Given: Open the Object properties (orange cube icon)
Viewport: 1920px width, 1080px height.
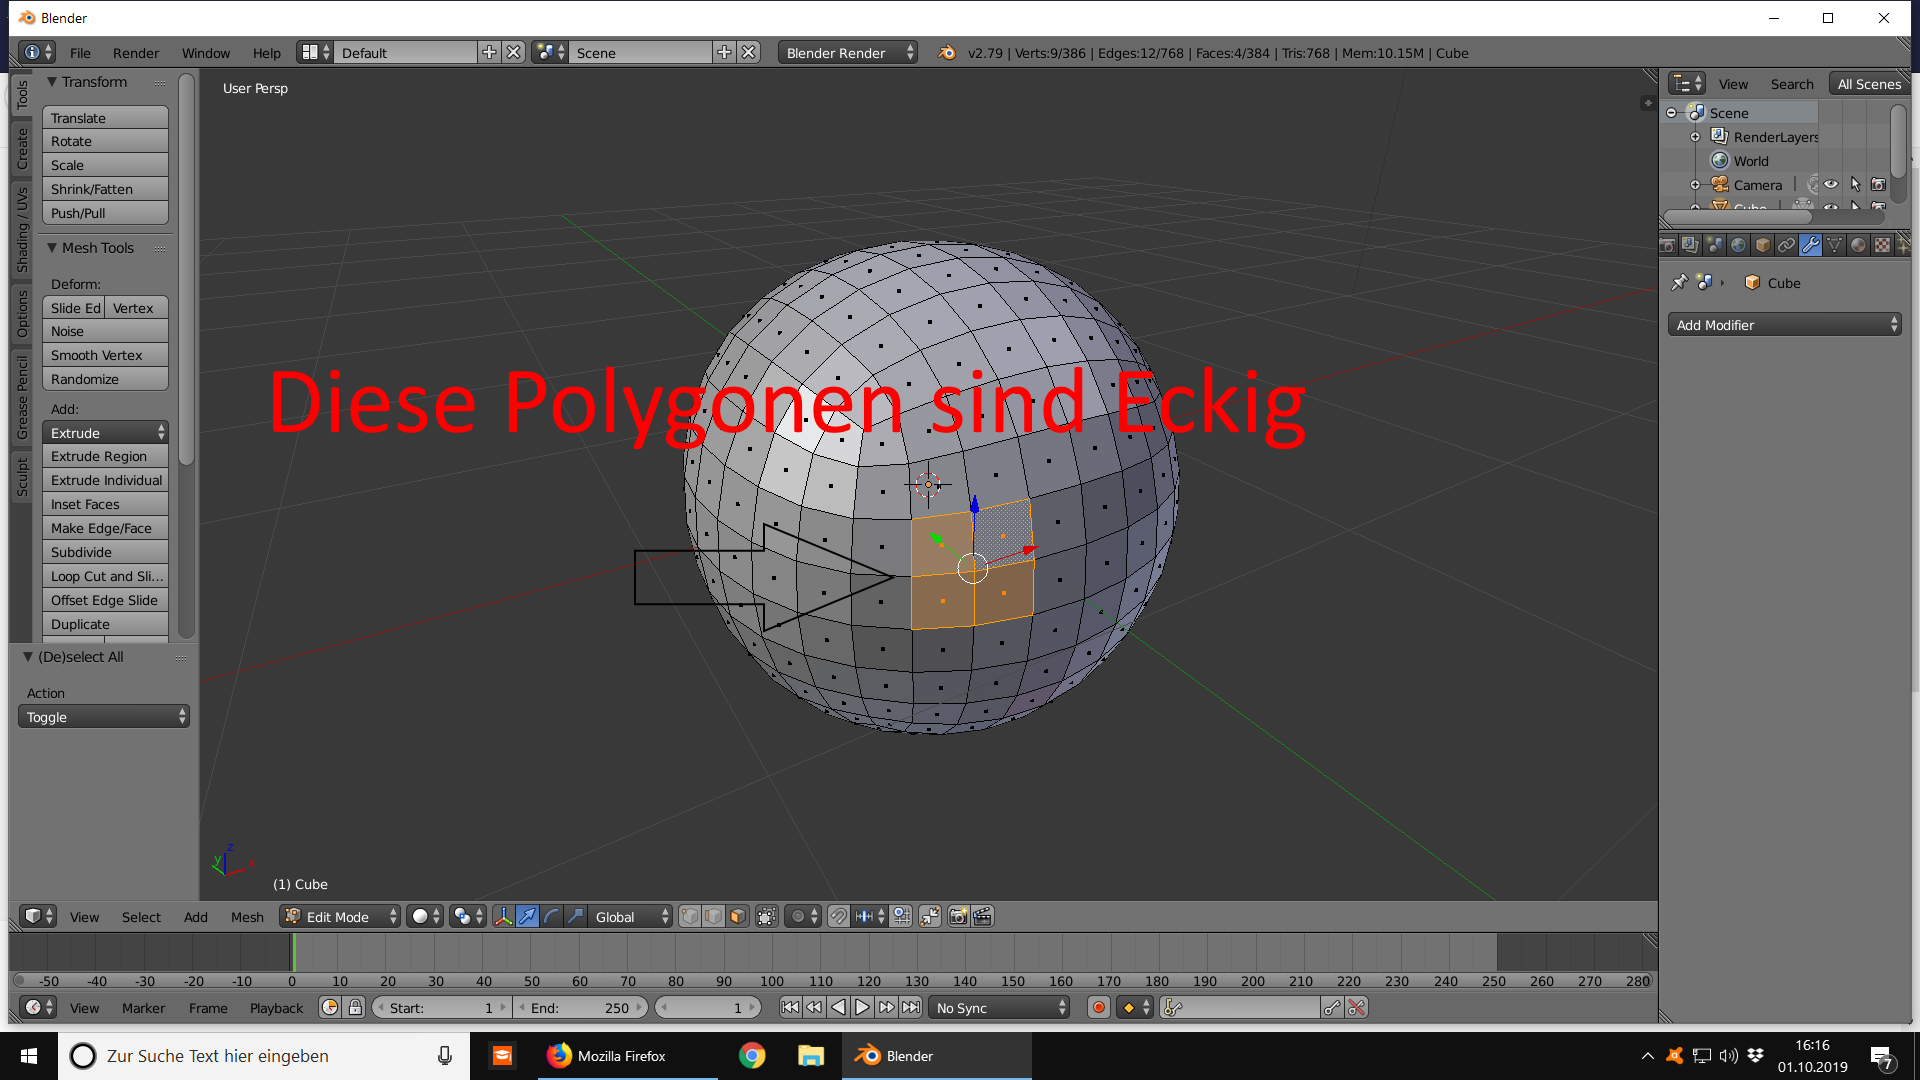Looking at the screenshot, I should (x=1763, y=245).
